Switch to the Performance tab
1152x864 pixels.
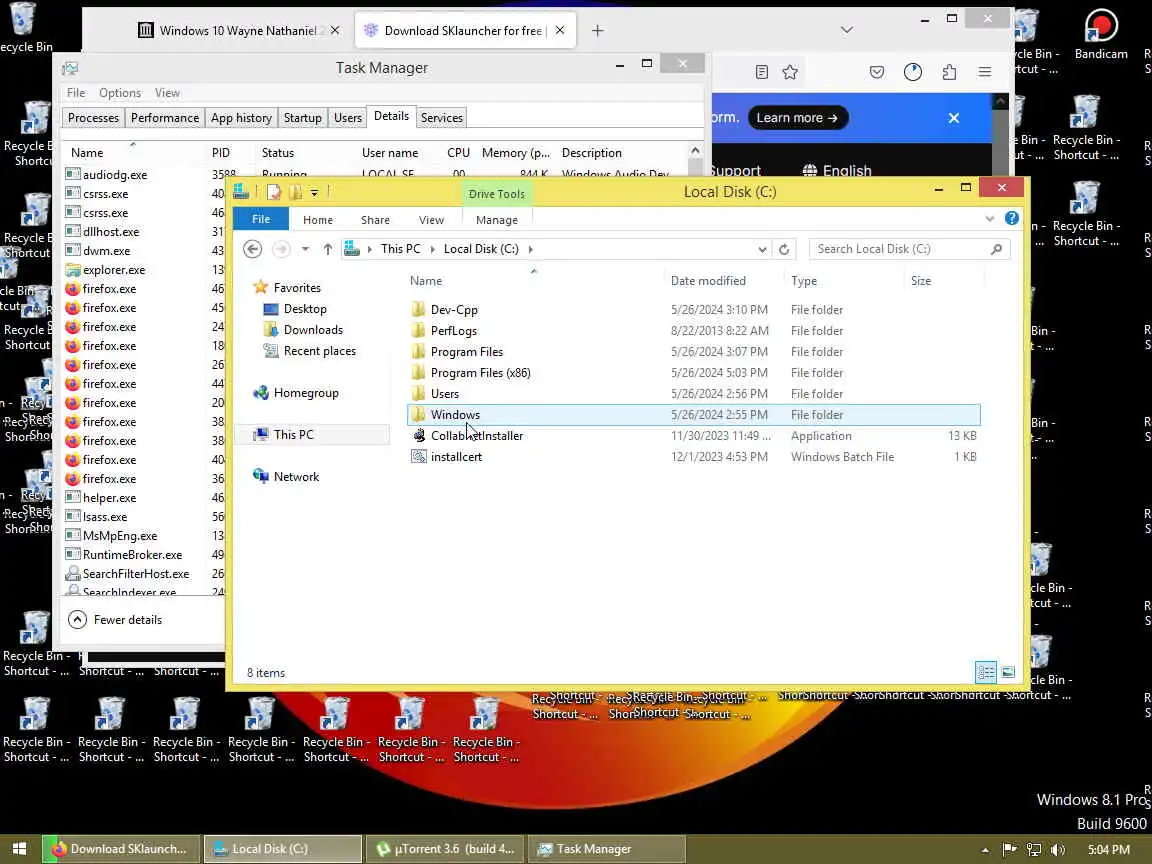point(165,118)
